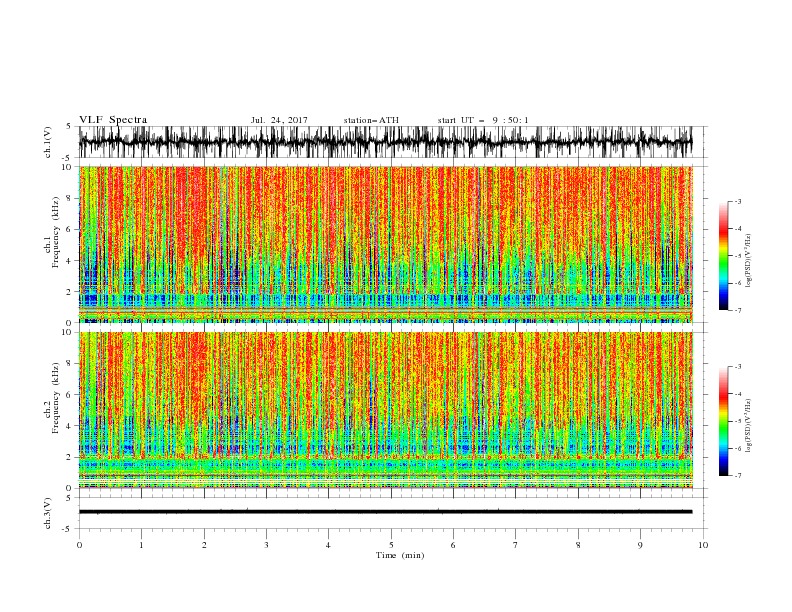Click the ch.1 voltage waveform trace
792x612 pixels.
385,142
